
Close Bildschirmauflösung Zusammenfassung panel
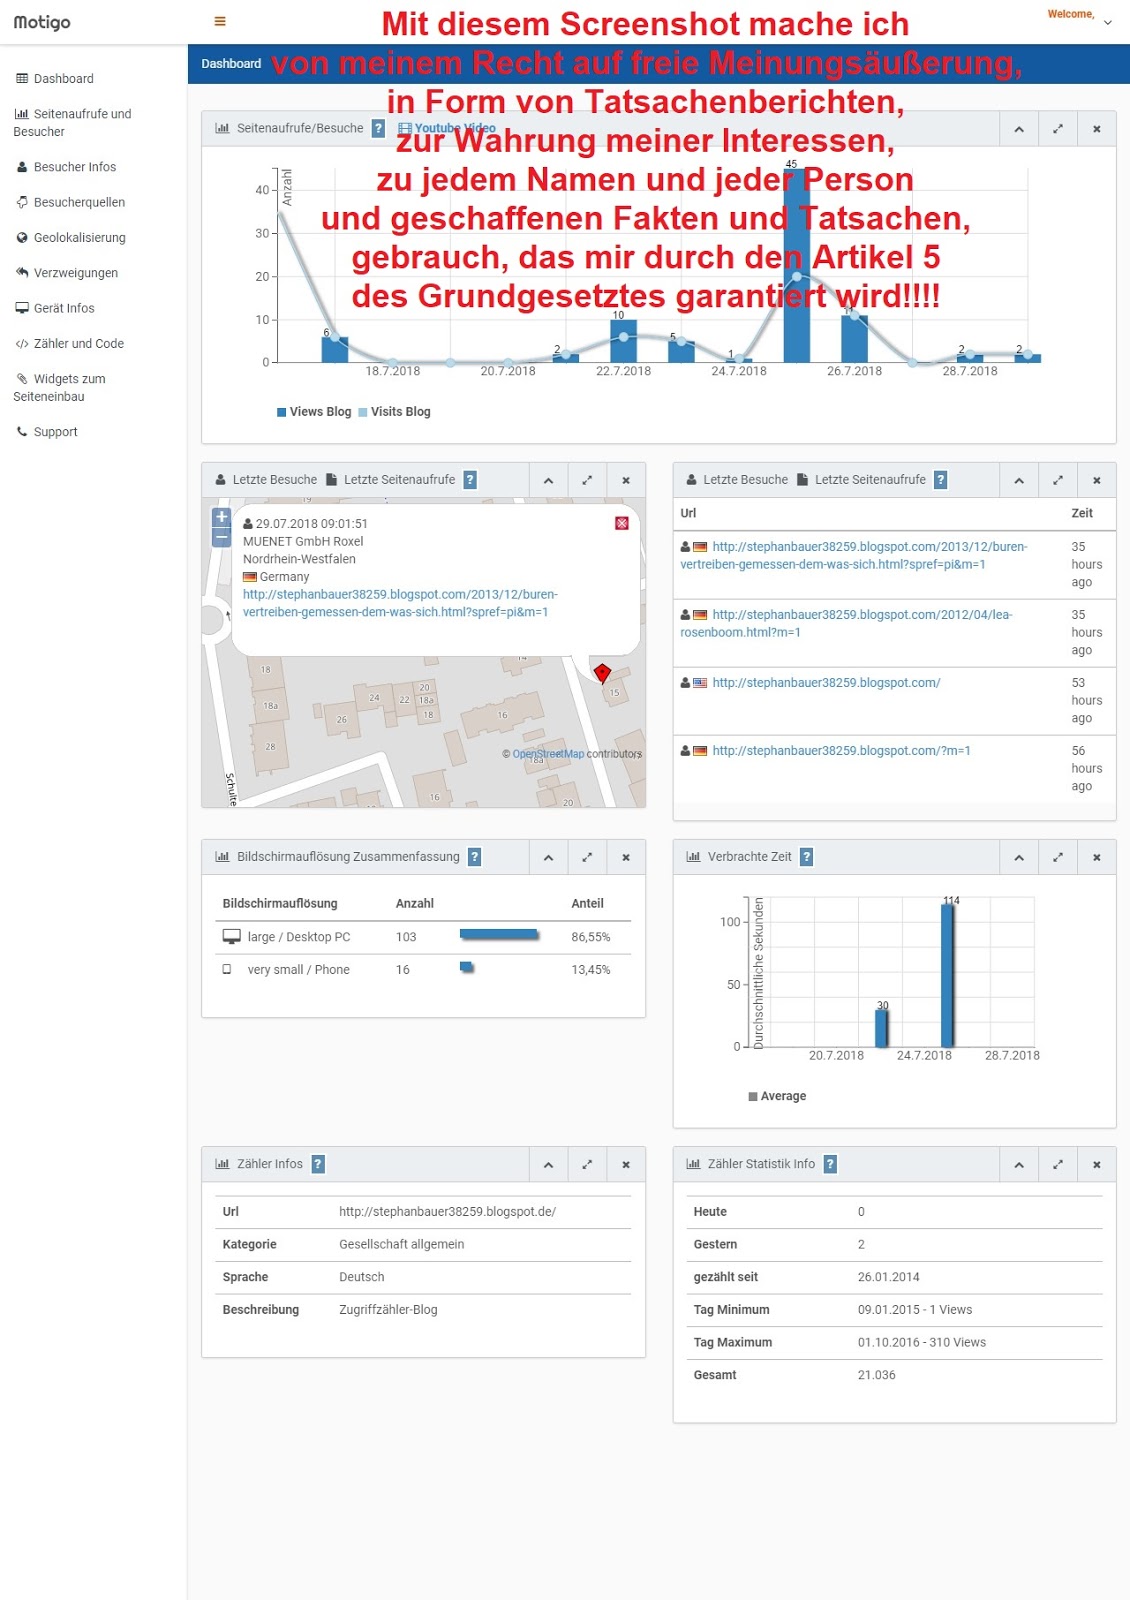626,857
